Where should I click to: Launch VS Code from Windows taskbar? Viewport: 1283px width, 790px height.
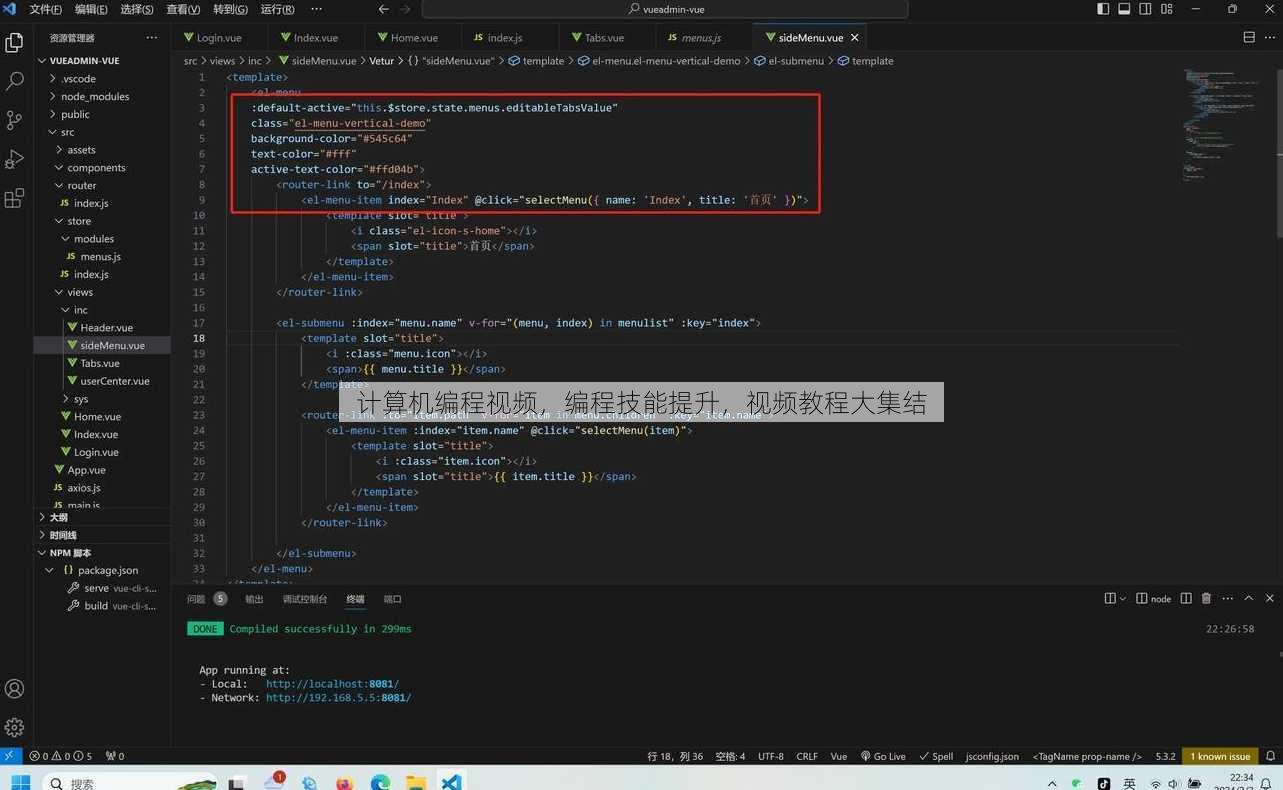coord(451,782)
